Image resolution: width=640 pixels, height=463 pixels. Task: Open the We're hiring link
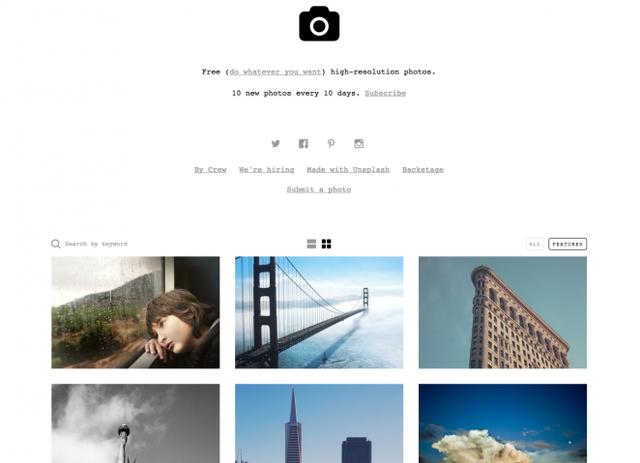tap(267, 169)
